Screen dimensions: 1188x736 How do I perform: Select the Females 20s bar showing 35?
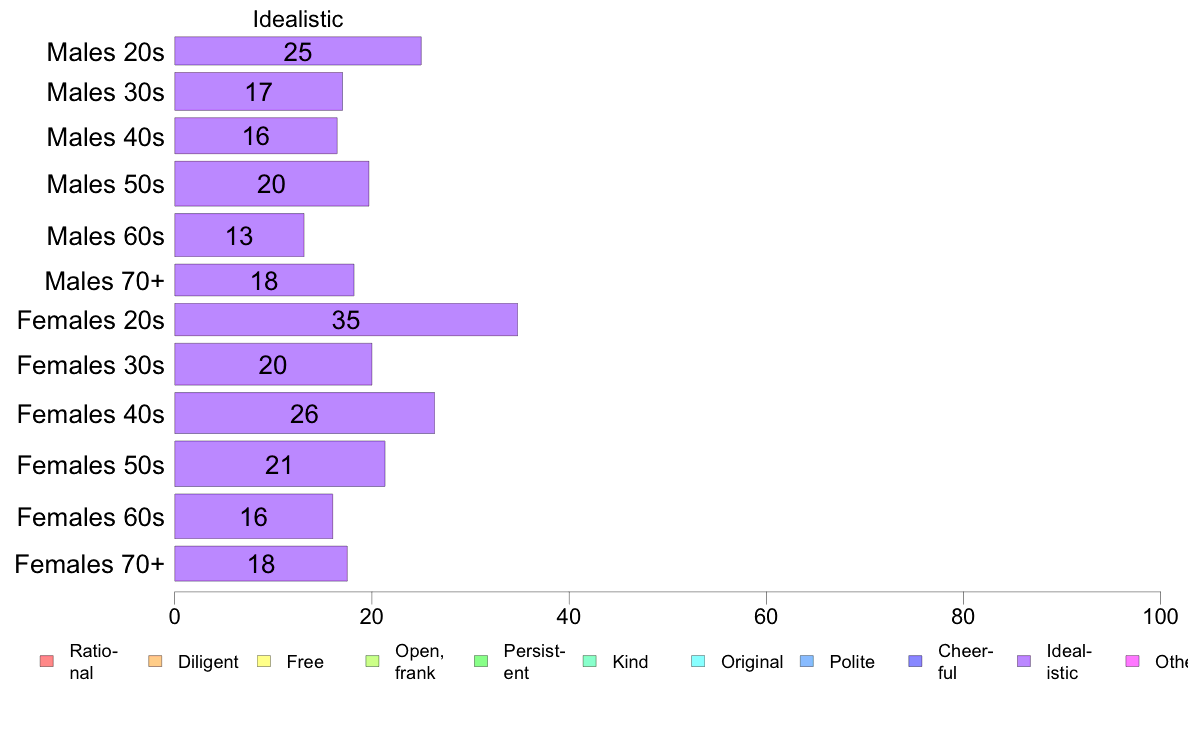pos(346,319)
